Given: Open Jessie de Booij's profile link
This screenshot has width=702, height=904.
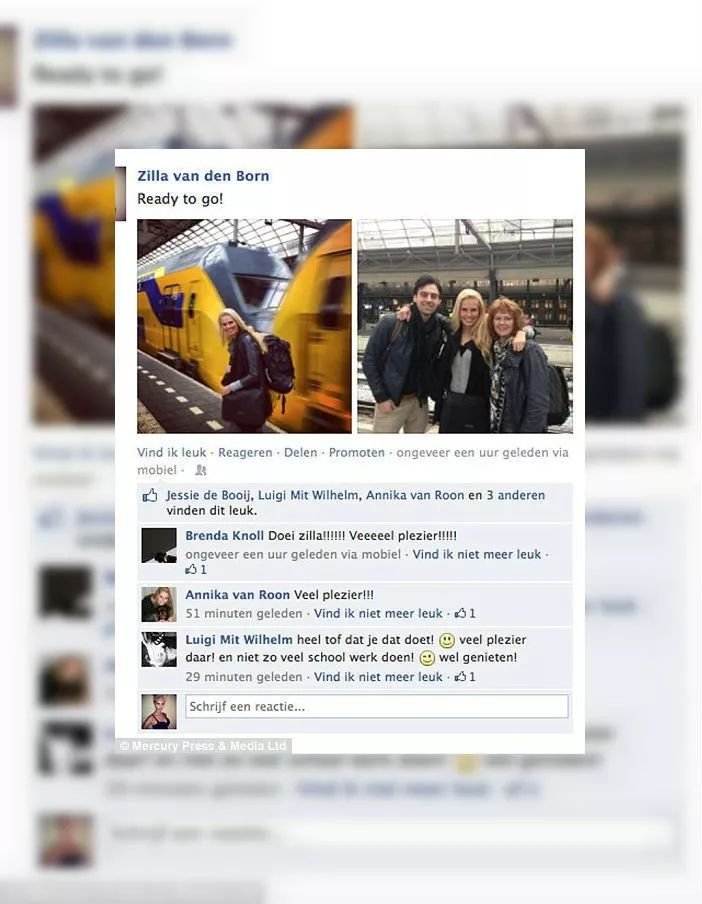Looking at the screenshot, I should [x=209, y=495].
